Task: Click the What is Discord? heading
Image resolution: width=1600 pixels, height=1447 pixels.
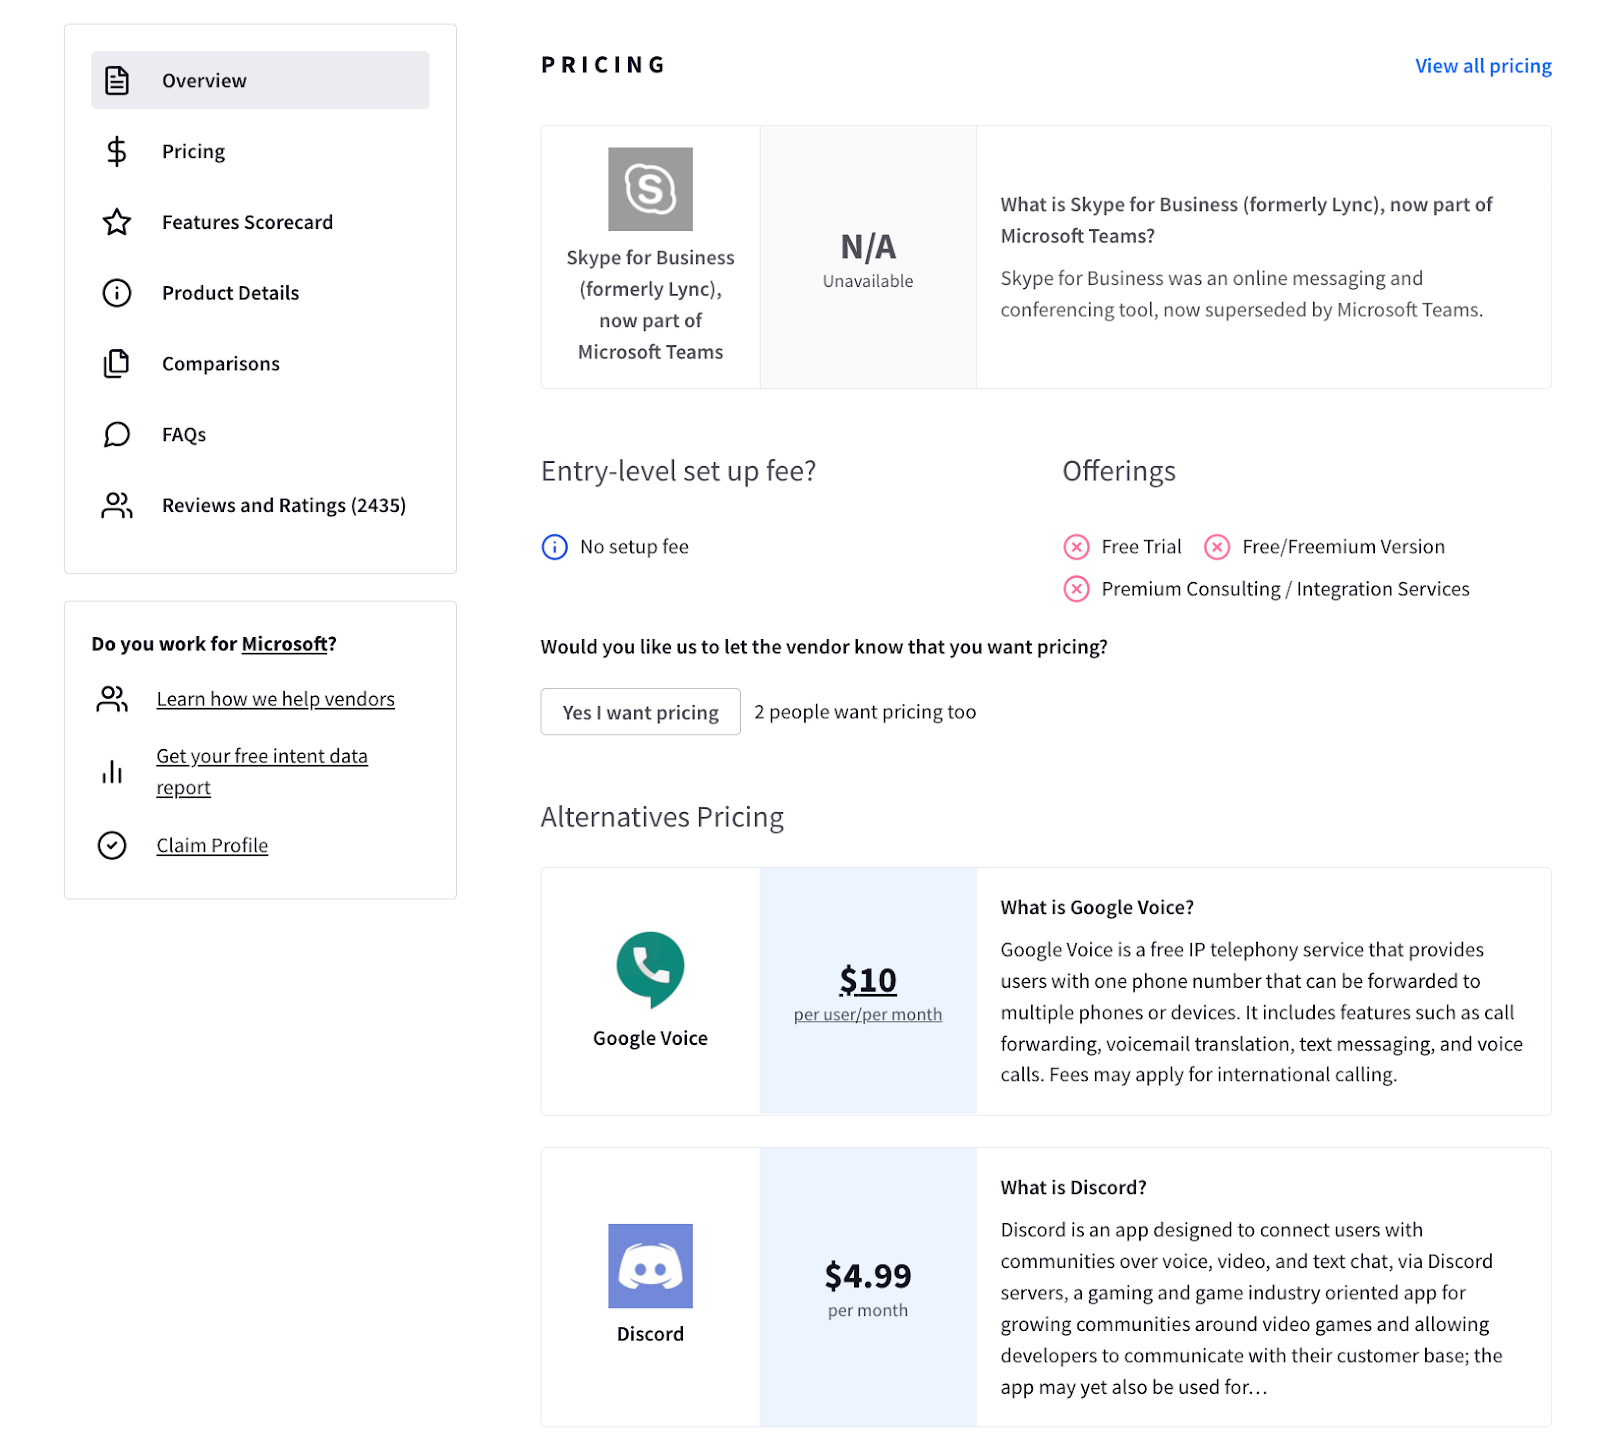Action: [x=1073, y=1187]
